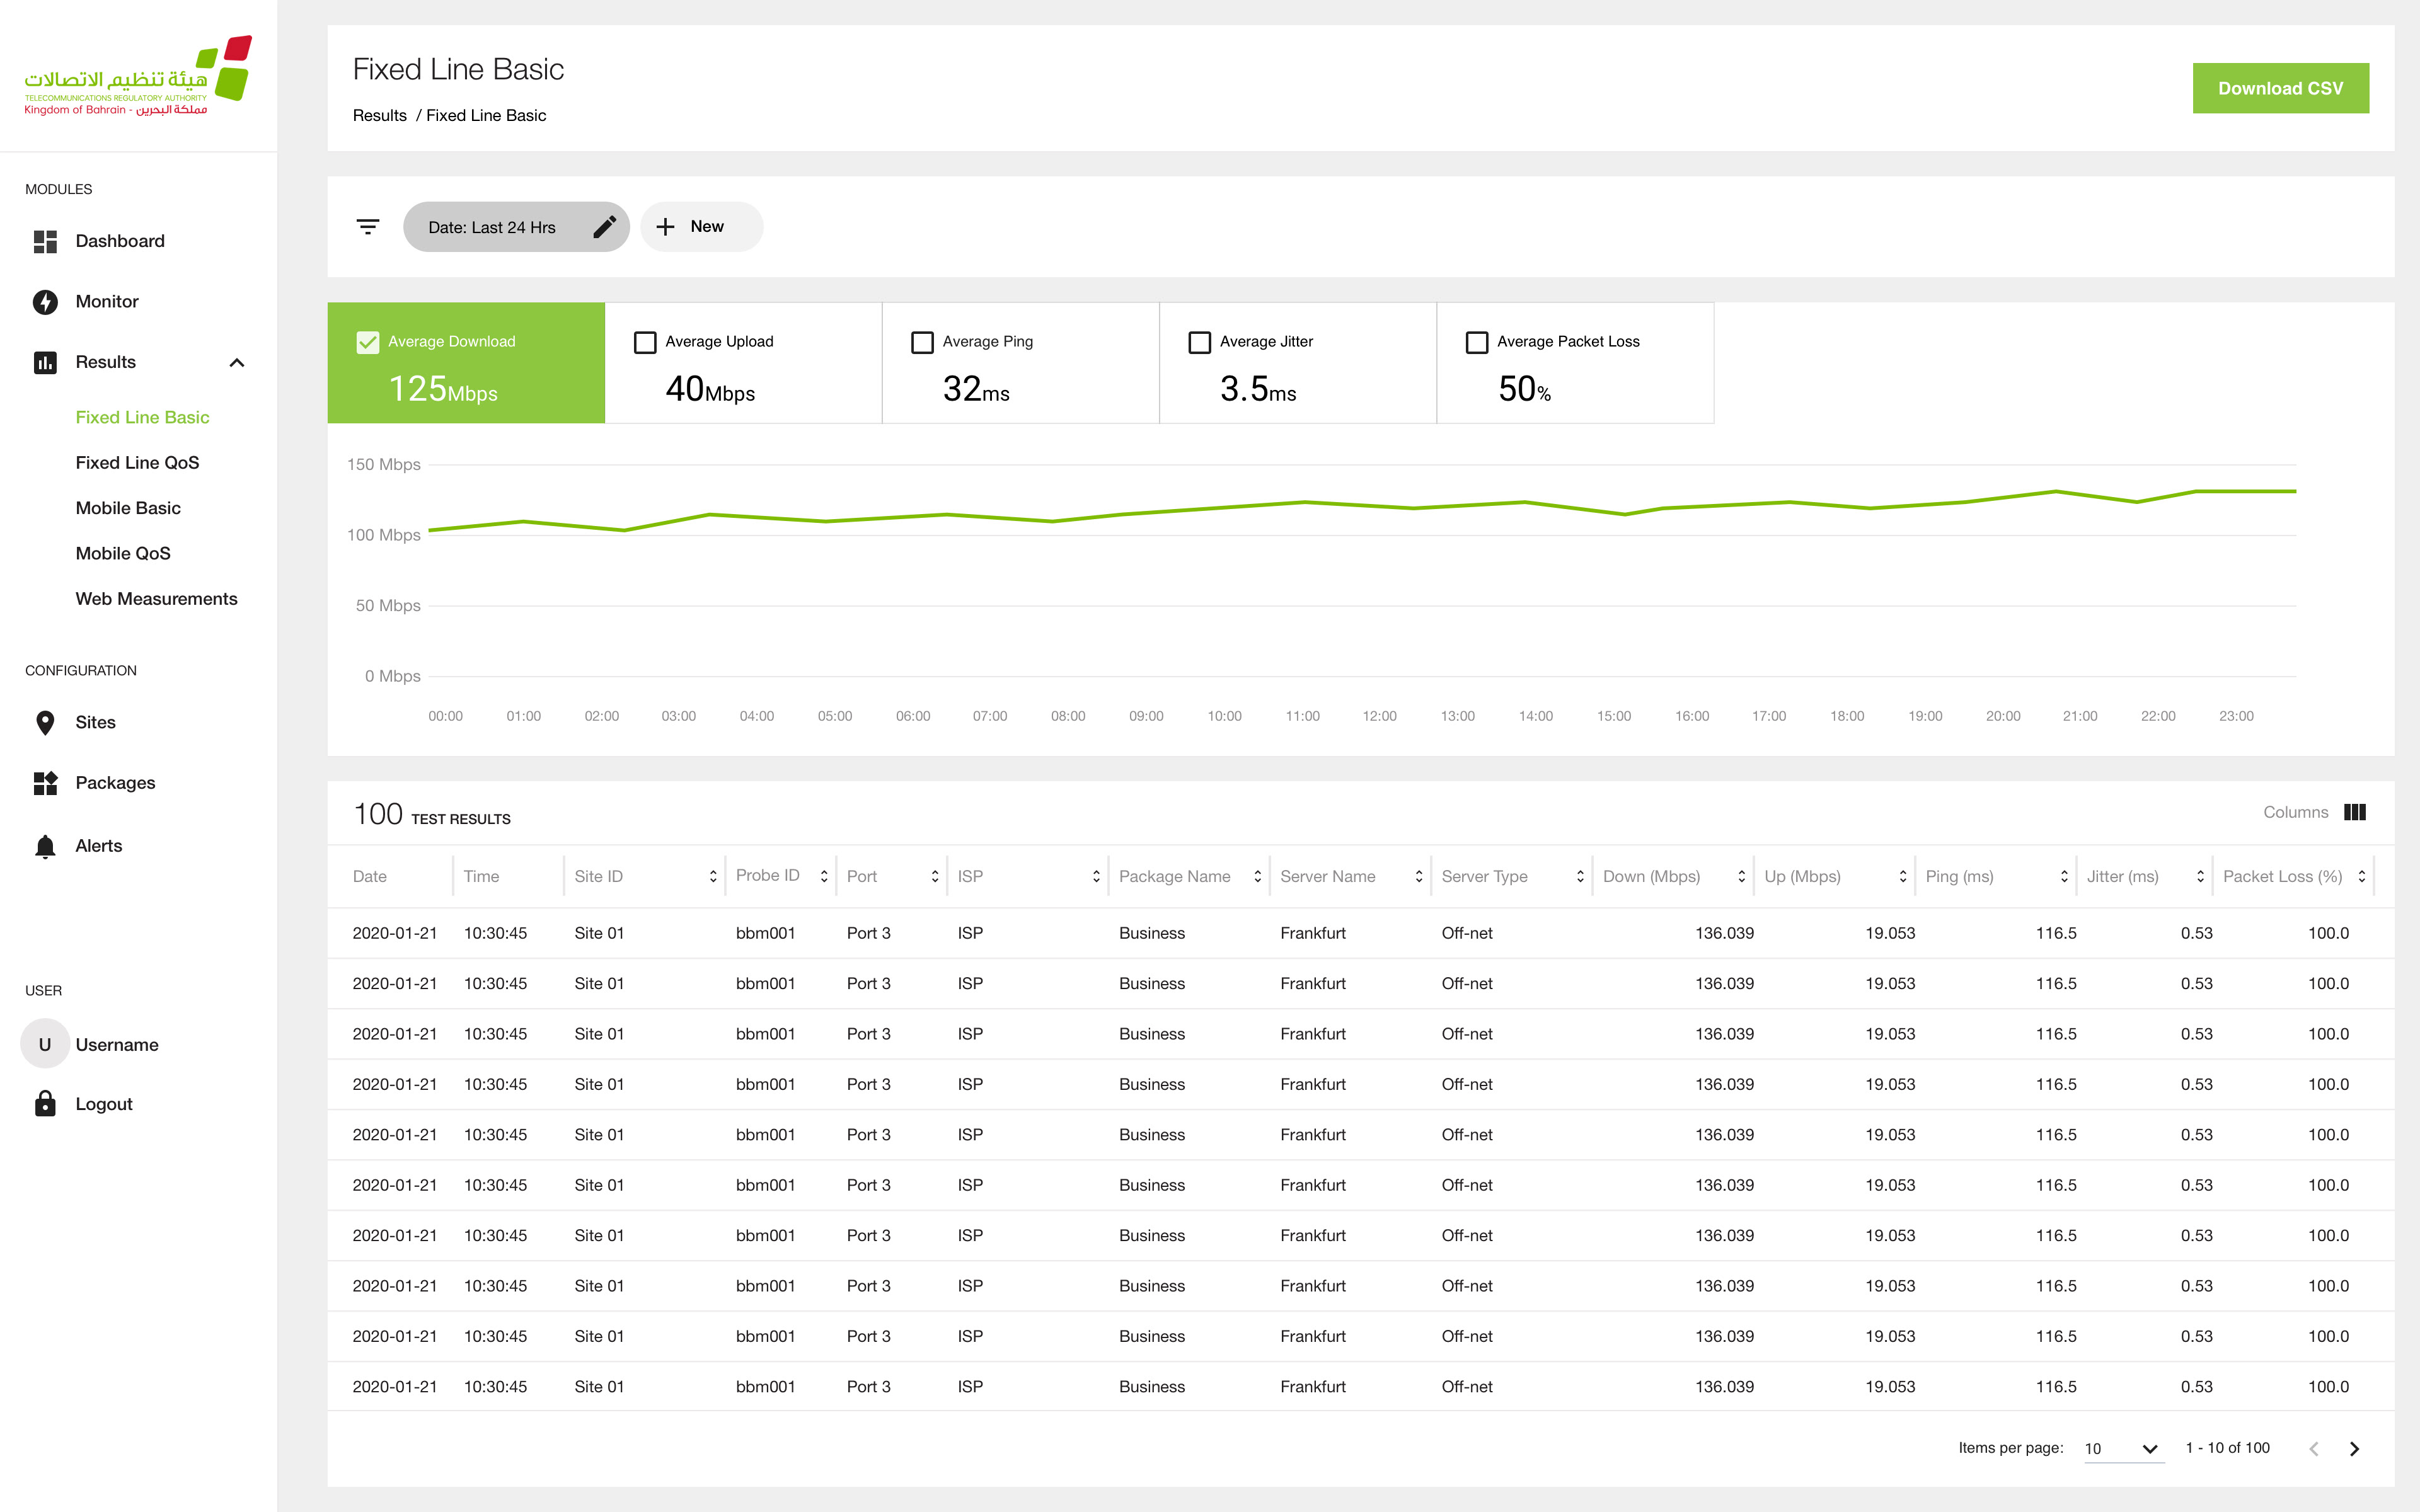Enable the Average Upload checkbox
The width and height of the screenshot is (2420, 1512).
(645, 342)
